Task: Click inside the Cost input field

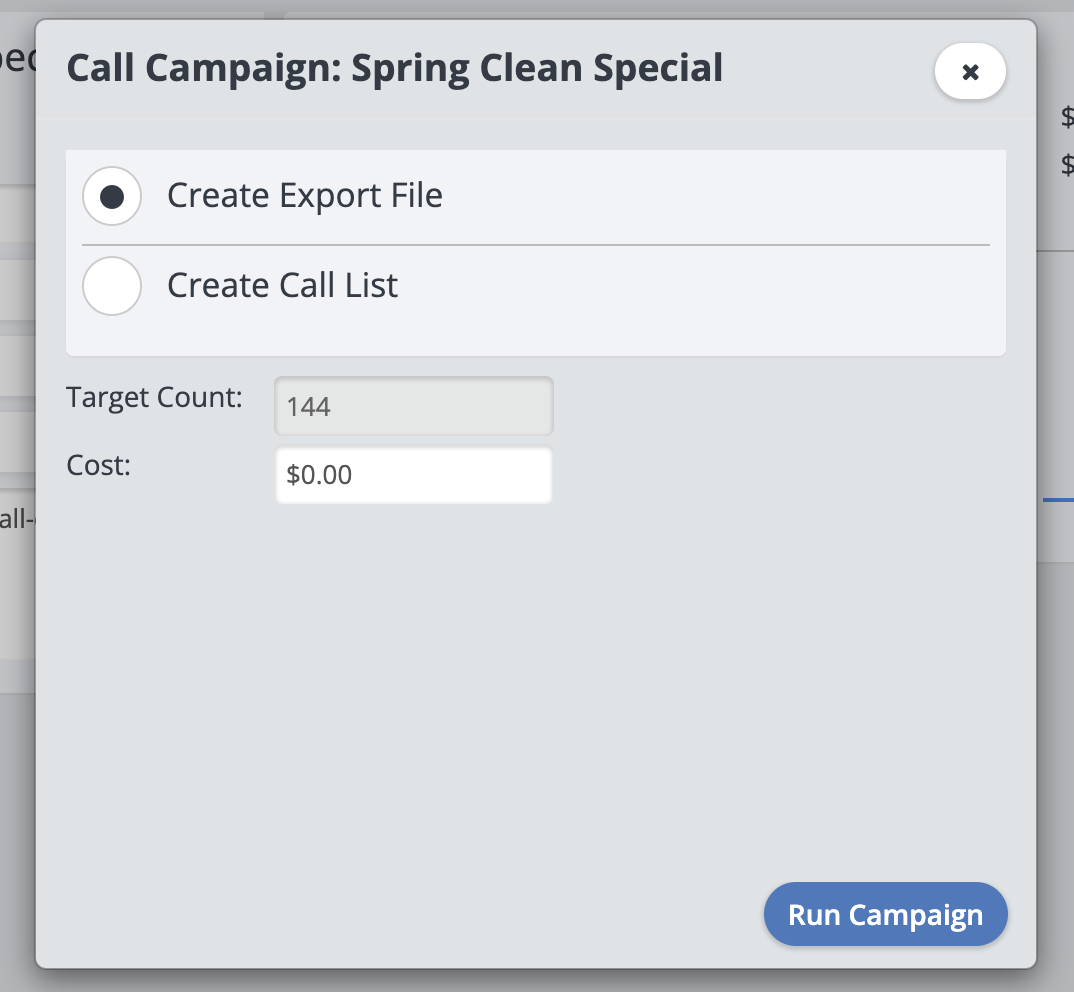Action: pyautogui.click(x=413, y=474)
